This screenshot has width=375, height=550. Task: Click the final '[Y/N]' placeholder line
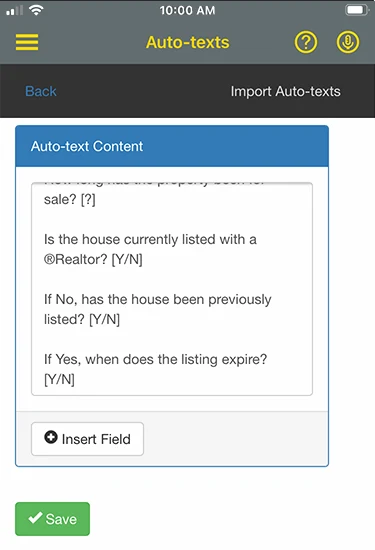[59, 379]
